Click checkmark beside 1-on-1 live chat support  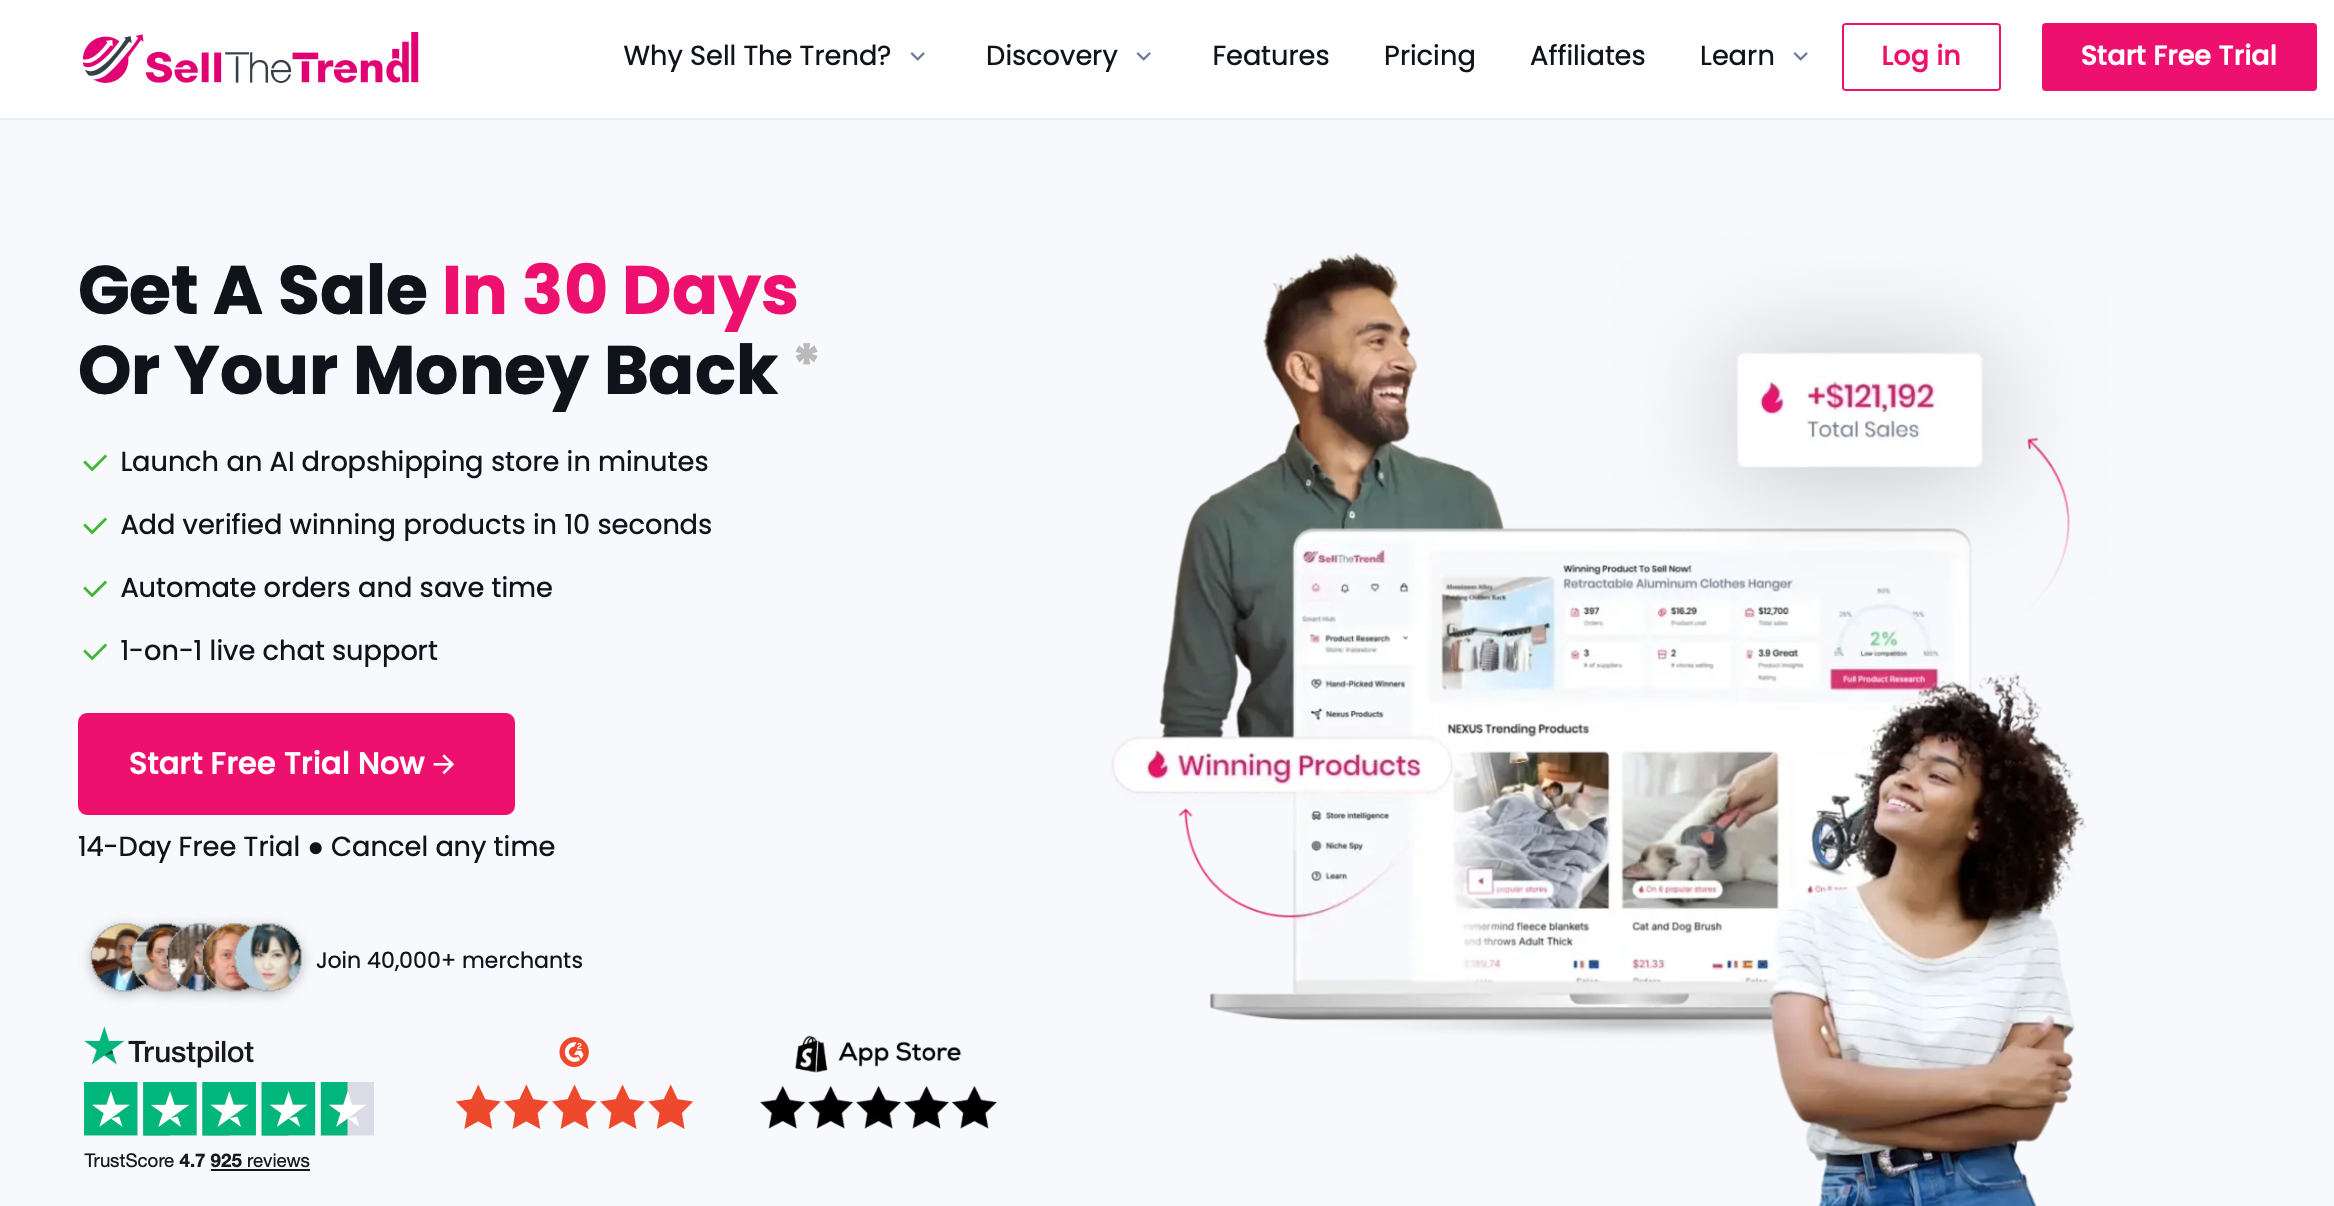tap(95, 652)
